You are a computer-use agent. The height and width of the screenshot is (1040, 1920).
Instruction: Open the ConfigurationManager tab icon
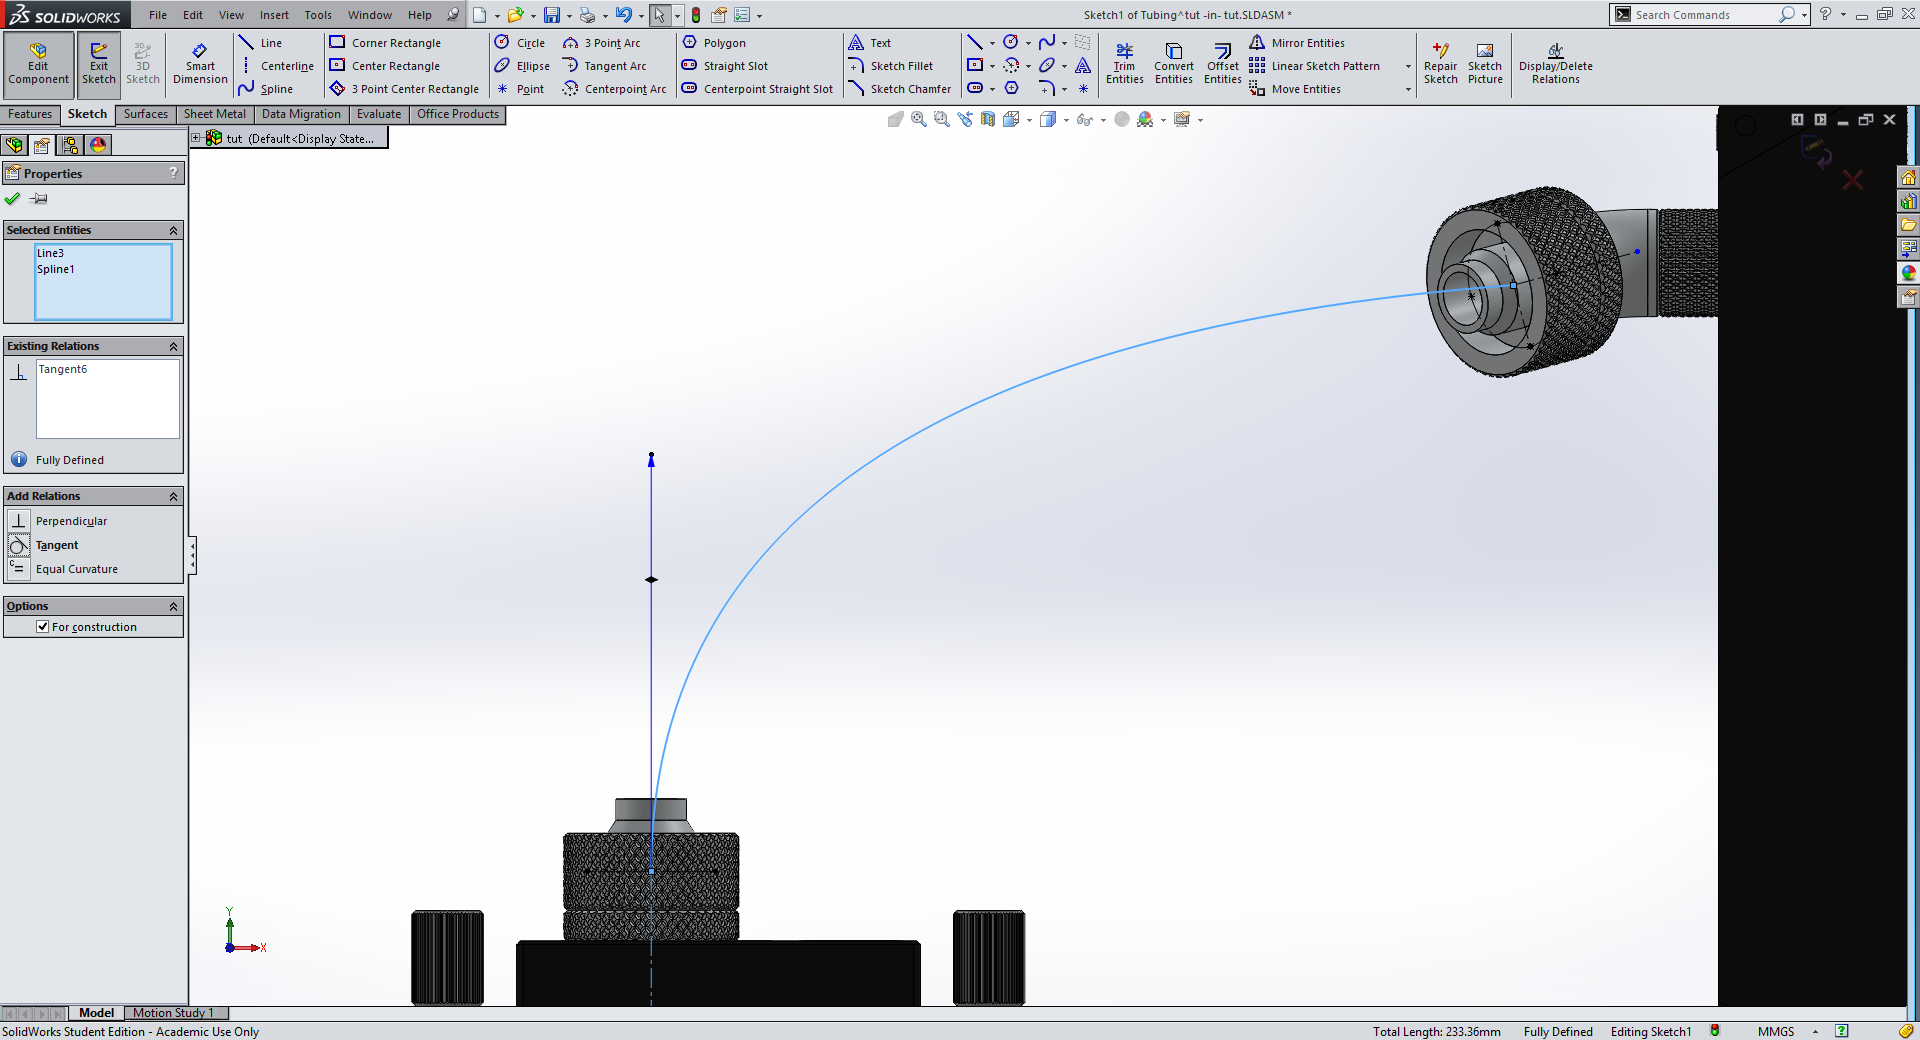[70, 145]
